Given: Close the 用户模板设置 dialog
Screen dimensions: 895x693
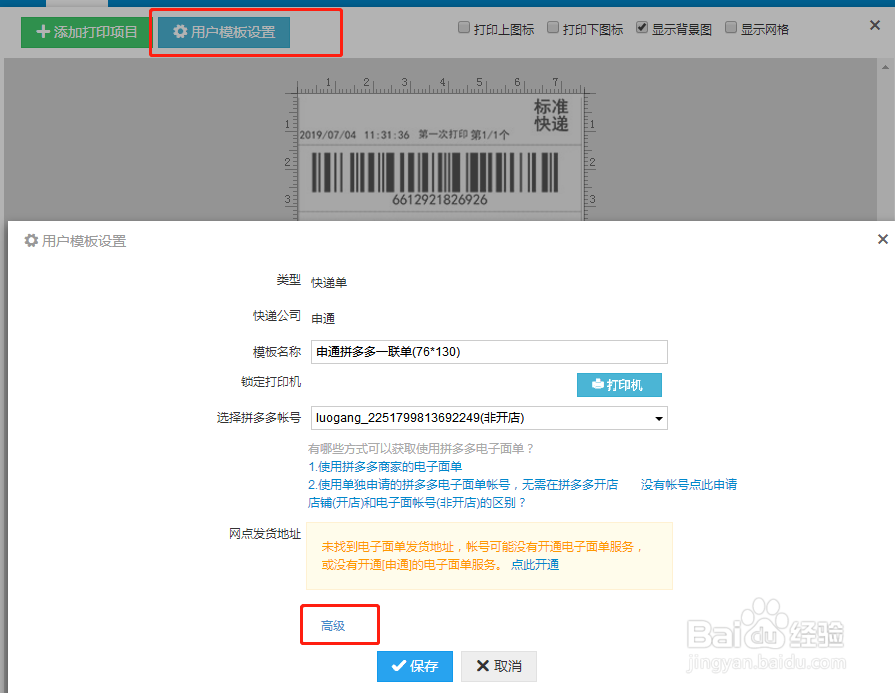Looking at the screenshot, I should coord(882,239).
